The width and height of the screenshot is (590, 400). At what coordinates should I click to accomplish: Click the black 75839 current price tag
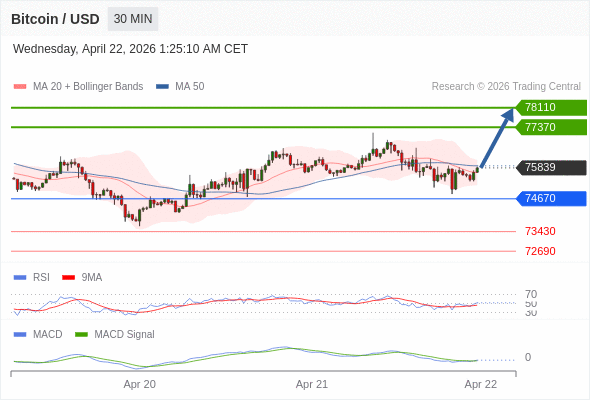(551, 167)
